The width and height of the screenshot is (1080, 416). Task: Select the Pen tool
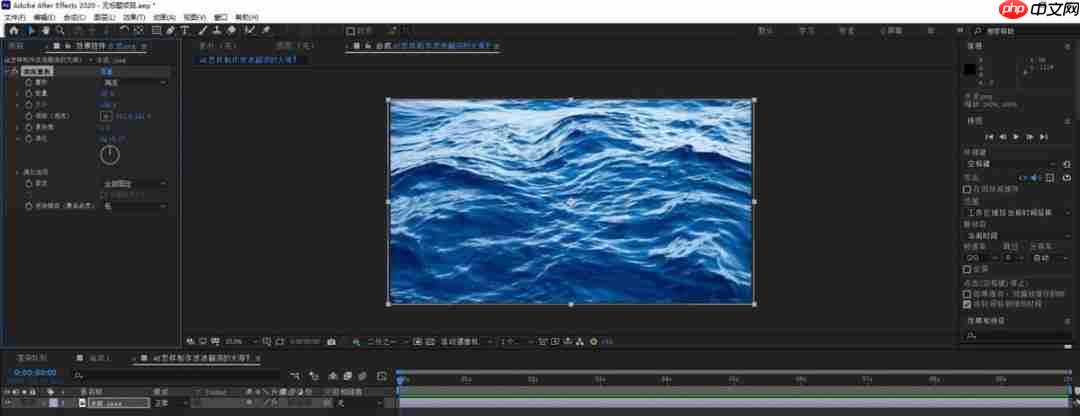click(171, 30)
